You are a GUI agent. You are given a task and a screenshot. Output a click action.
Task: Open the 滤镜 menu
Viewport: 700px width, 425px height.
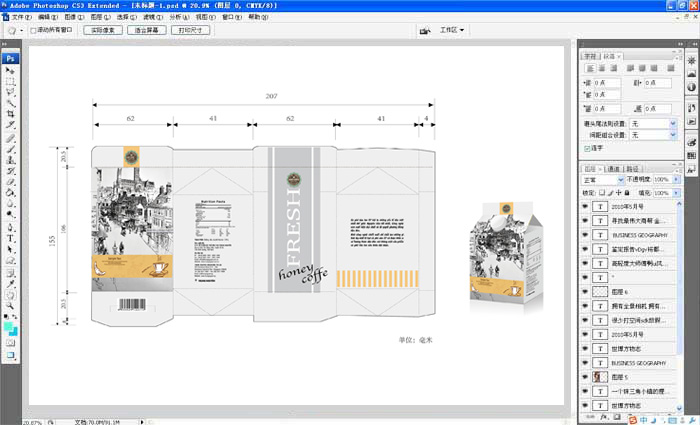151,17
